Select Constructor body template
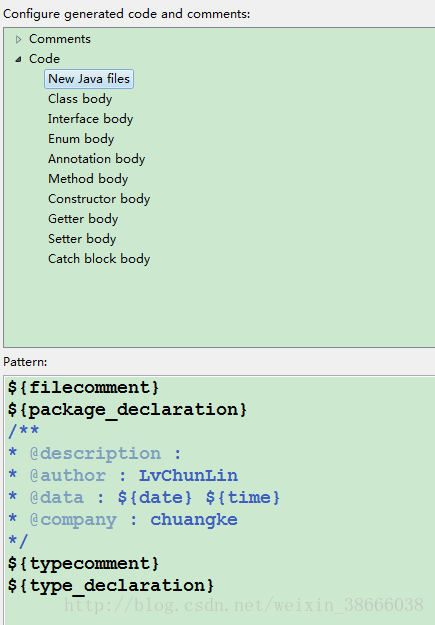 click(x=99, y=199)
